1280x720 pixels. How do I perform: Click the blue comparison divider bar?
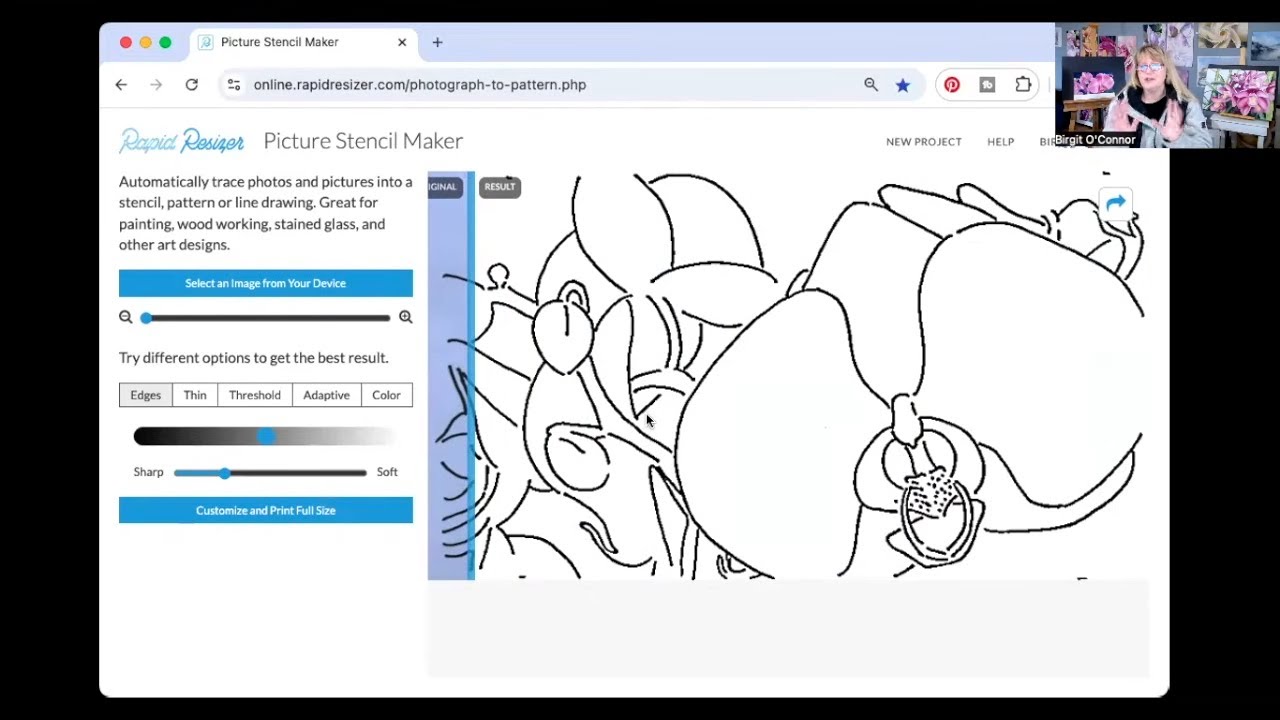tap(470, 375)
